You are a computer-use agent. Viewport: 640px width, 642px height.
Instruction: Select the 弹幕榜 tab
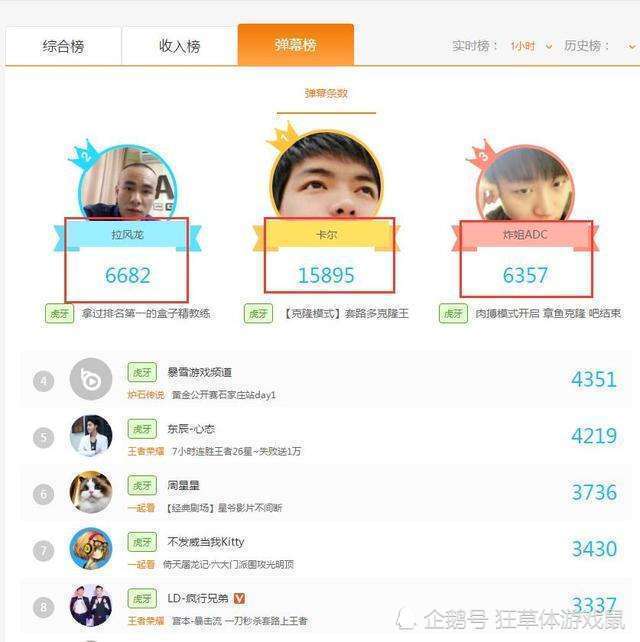tap(296, 45)
